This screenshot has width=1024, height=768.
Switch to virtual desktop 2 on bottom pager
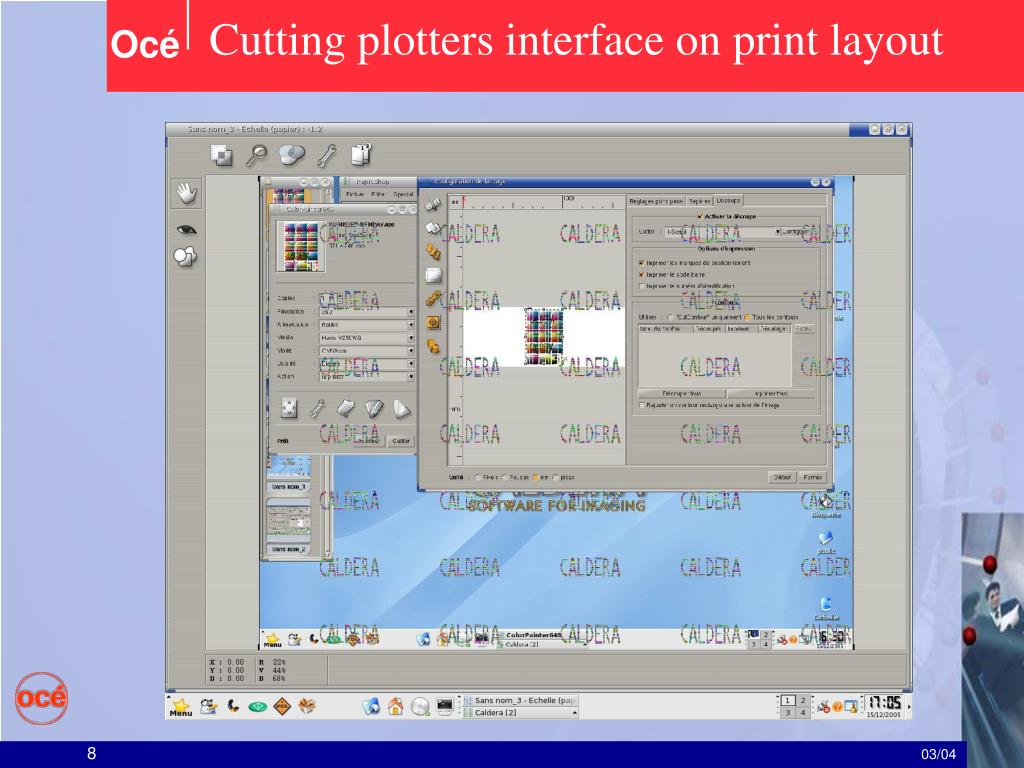coord(803,700)
